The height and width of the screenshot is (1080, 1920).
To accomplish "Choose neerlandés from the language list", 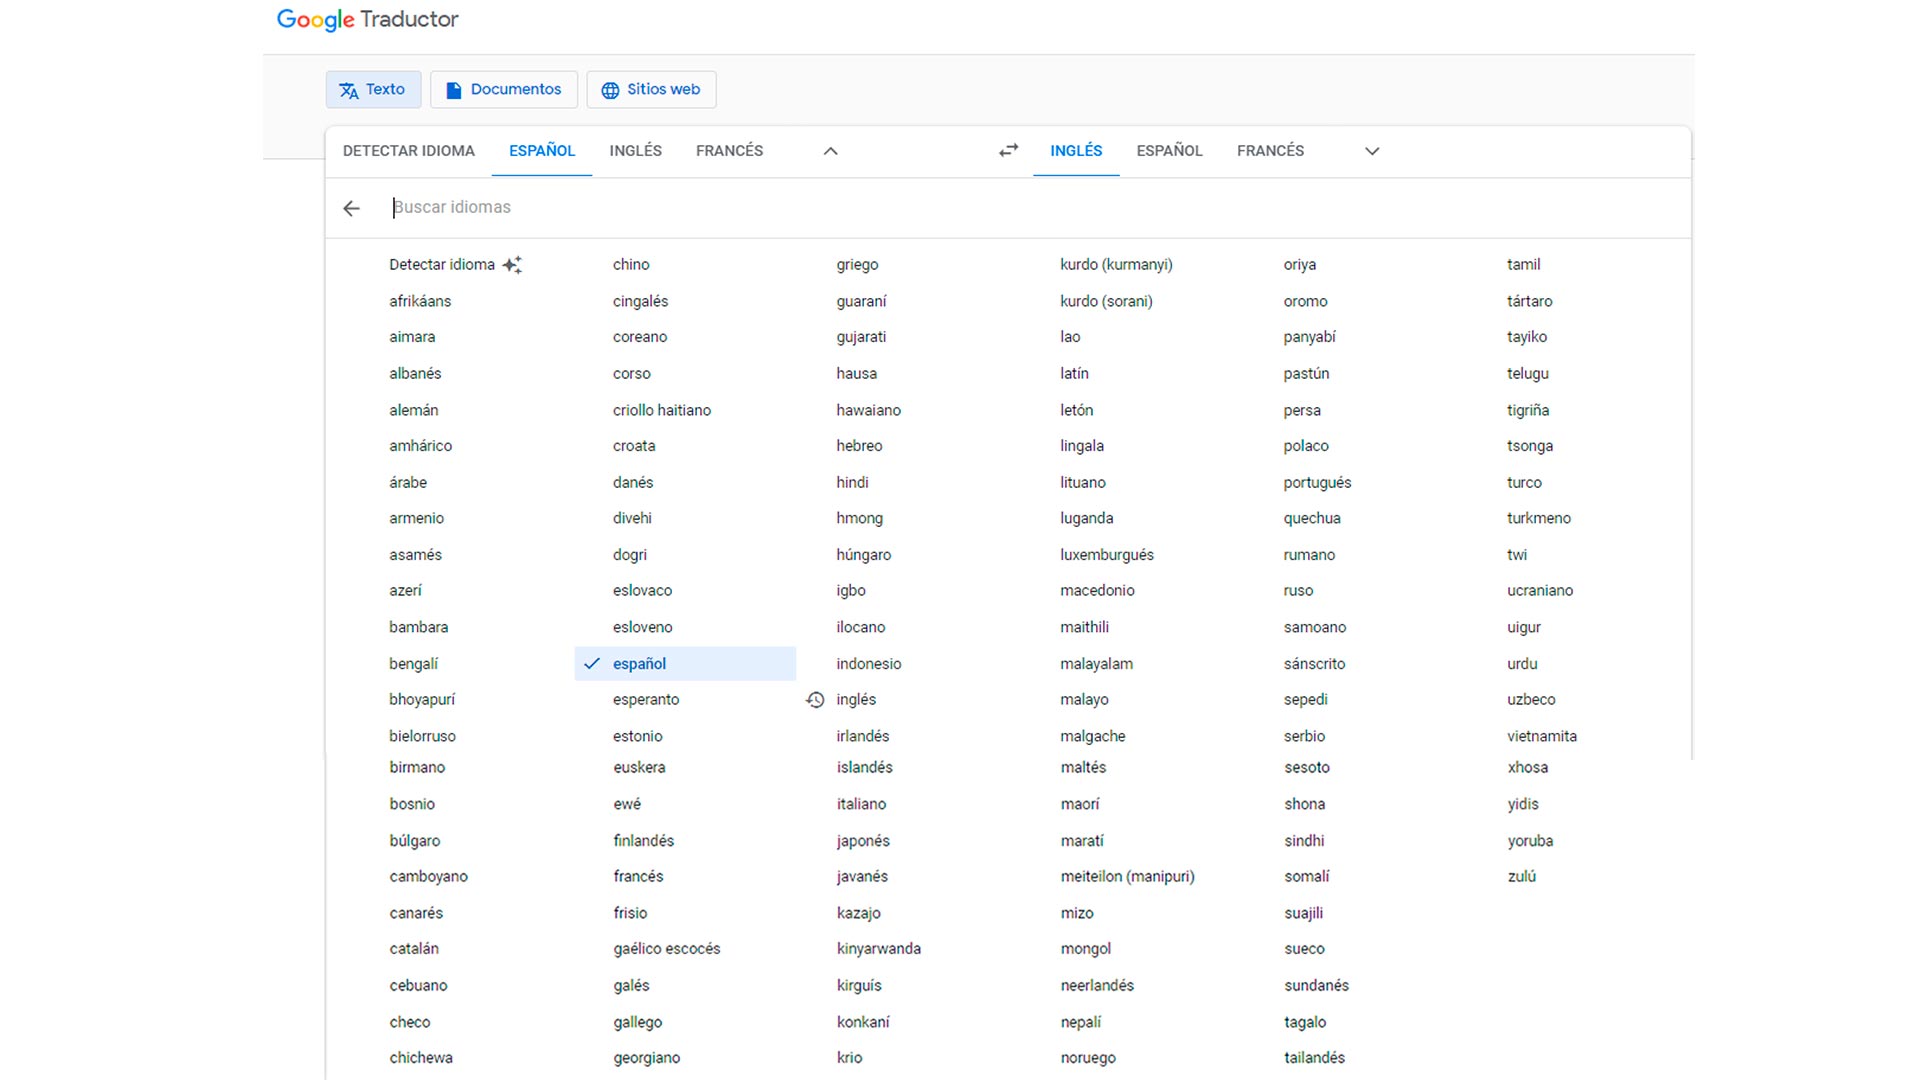I will tap(1097, 985).
